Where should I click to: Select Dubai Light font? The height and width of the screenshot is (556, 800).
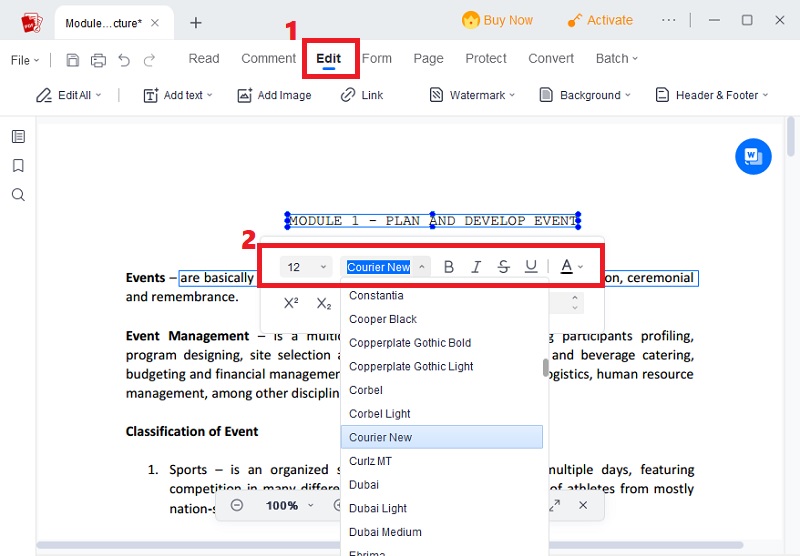pyautogui.click(x=442, y=508)
